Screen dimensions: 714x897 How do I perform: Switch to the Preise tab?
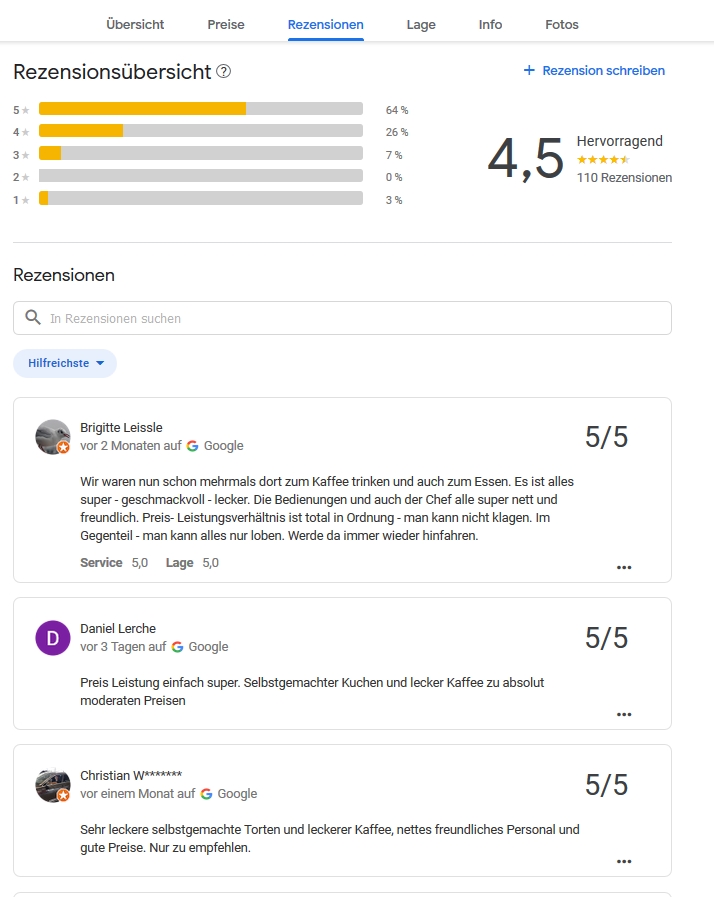coord(225,25)
